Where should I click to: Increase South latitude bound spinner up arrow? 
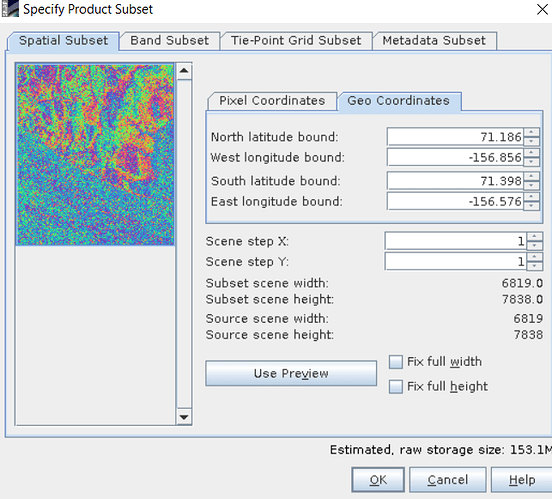point(532,176)
